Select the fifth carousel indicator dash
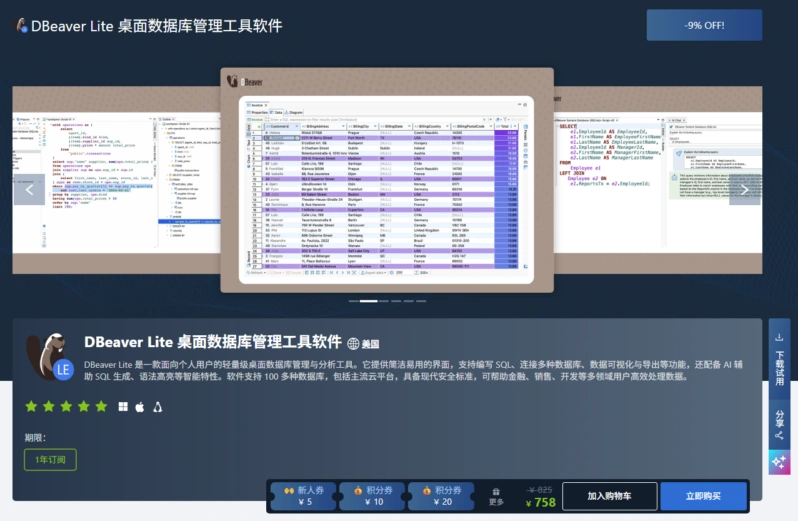The width and height of the screenshot is (798, 521). coord(409,301)
